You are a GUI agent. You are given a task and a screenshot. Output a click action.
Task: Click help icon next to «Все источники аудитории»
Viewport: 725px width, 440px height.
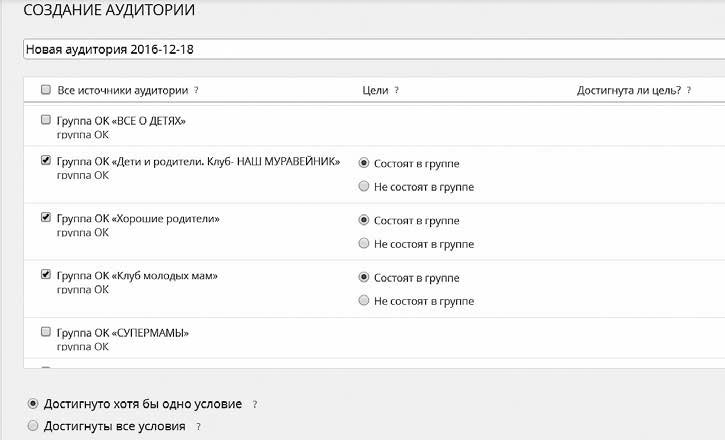196,90
